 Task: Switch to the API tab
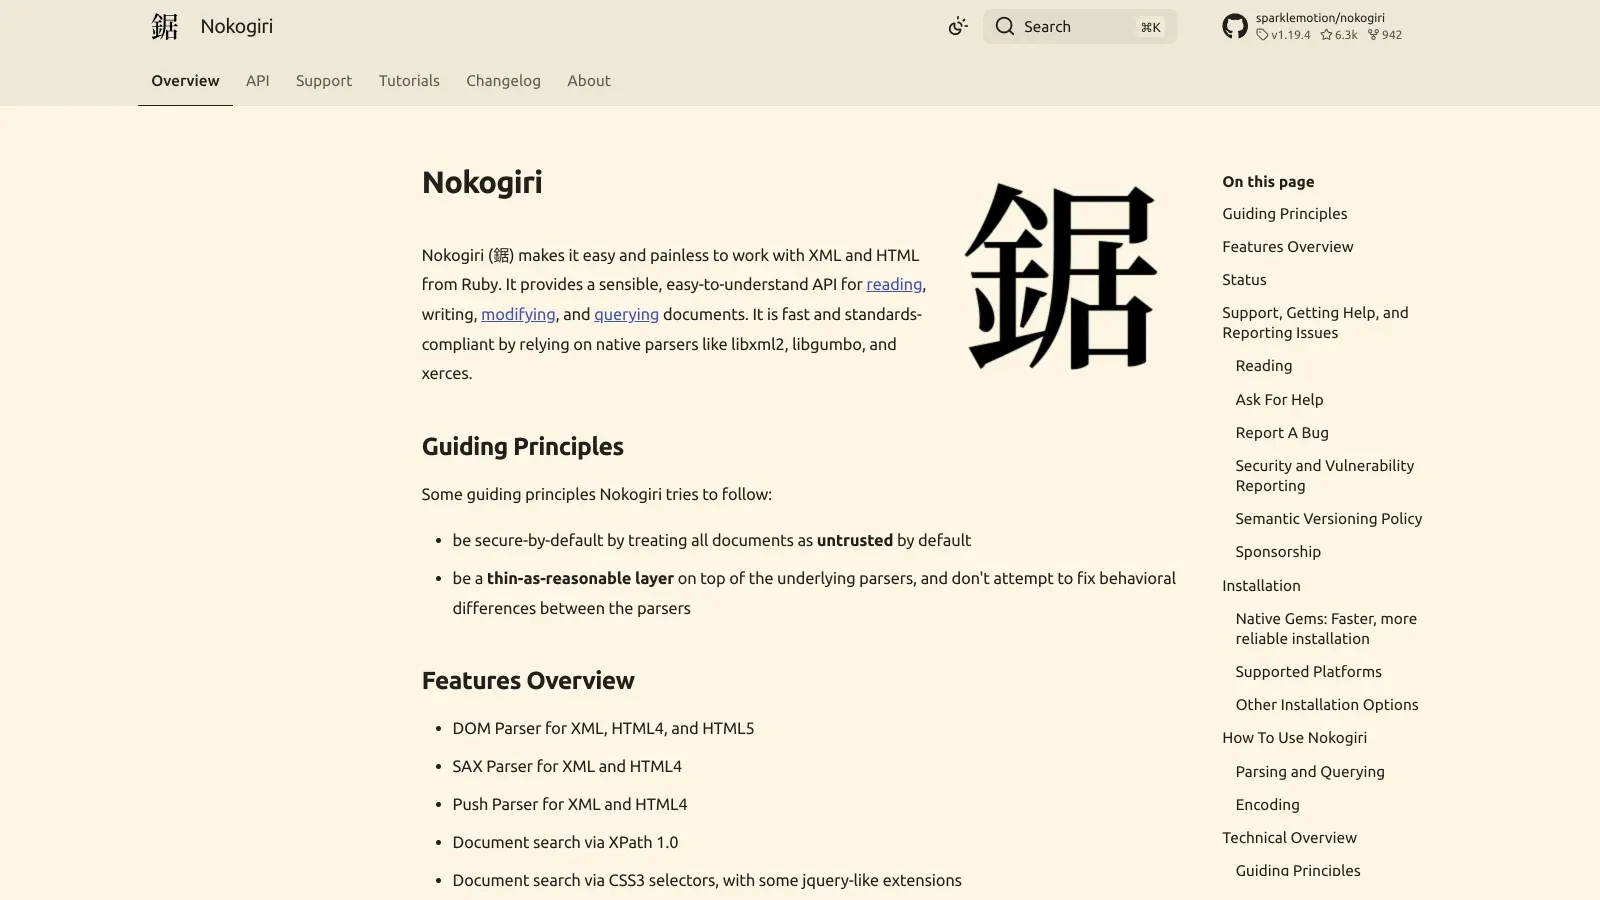tap(258, 81)
